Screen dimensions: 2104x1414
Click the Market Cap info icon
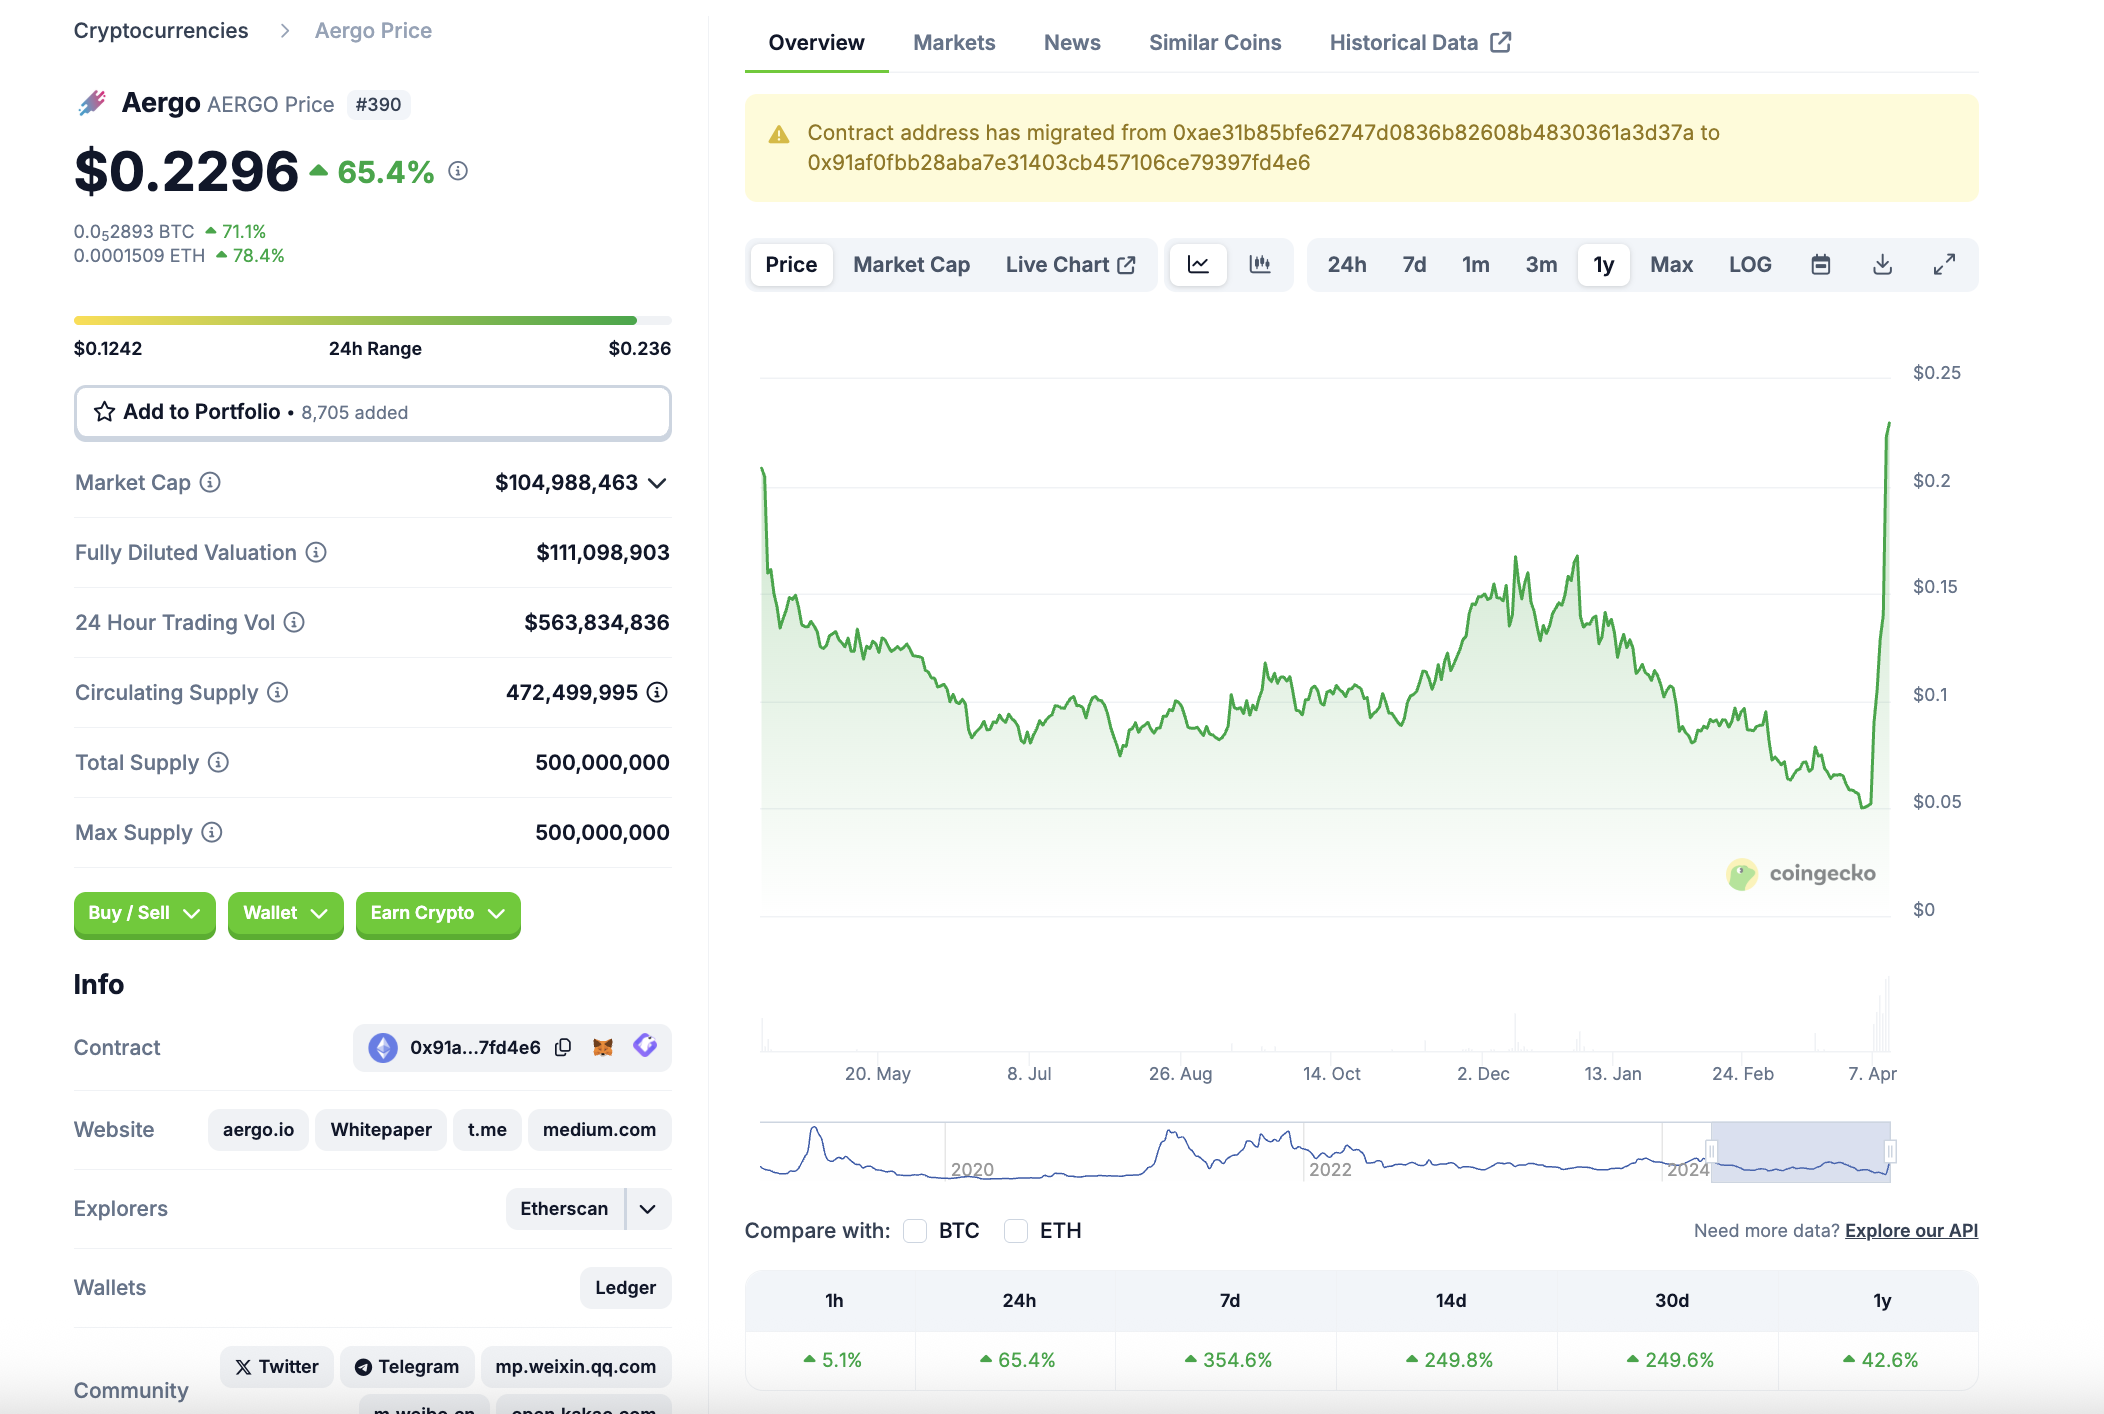click(210, 483)
